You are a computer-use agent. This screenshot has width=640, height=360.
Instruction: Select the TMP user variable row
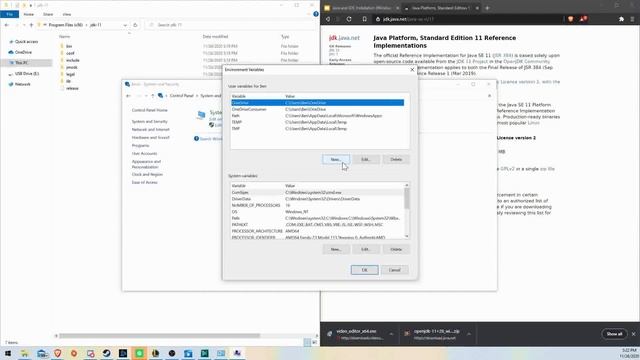coord(318,129)
